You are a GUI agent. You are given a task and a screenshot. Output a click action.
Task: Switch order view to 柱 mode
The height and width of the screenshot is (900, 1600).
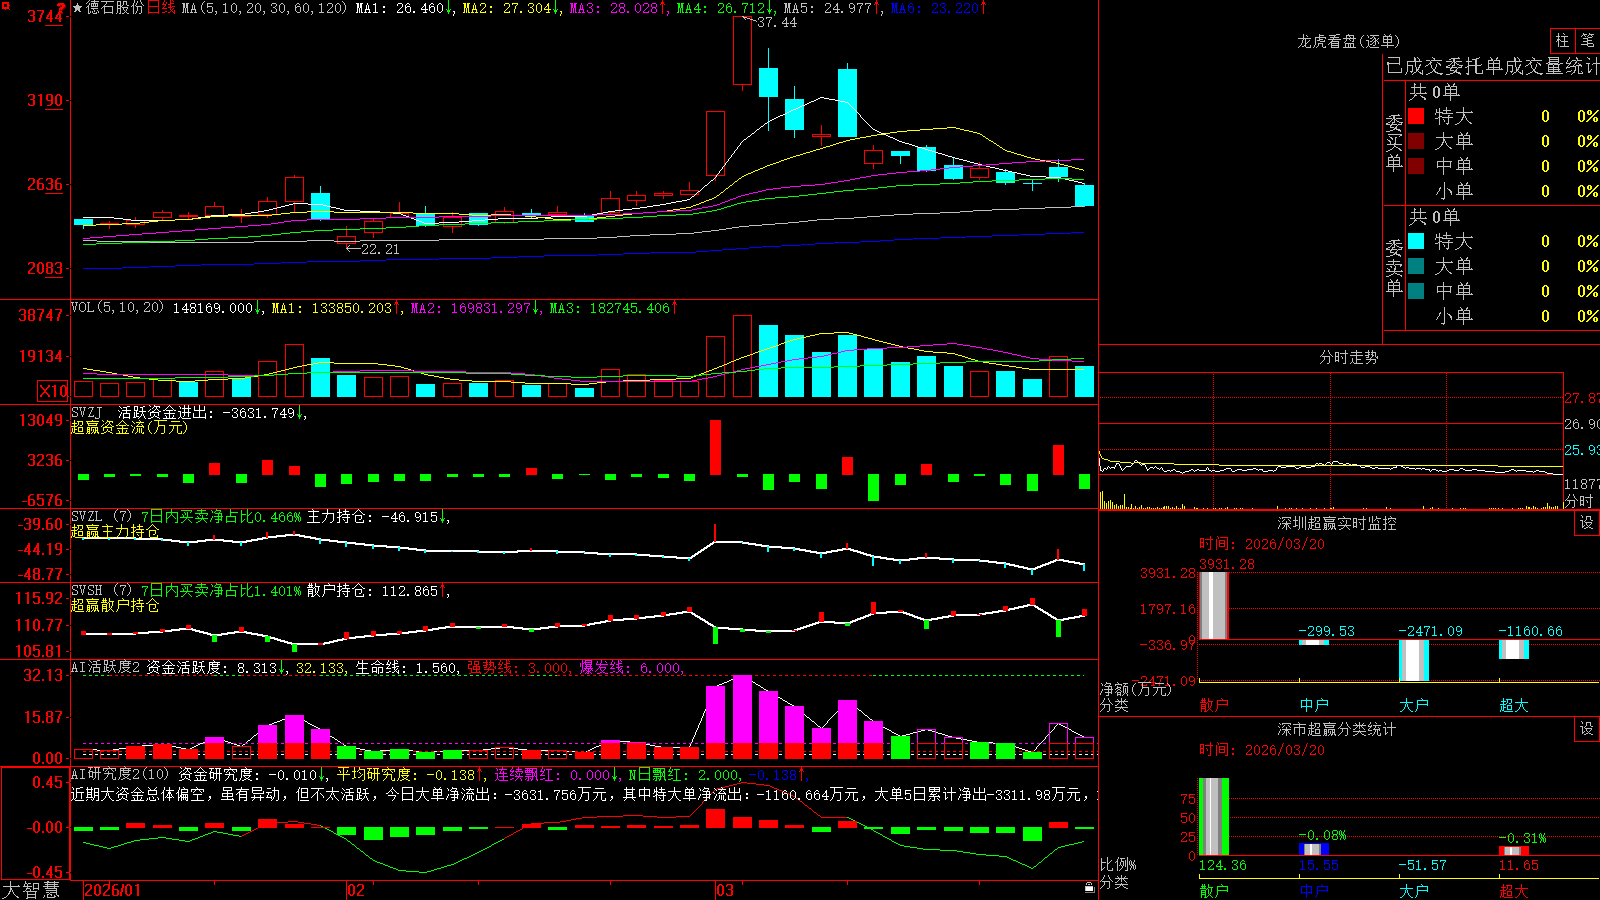1562,40
